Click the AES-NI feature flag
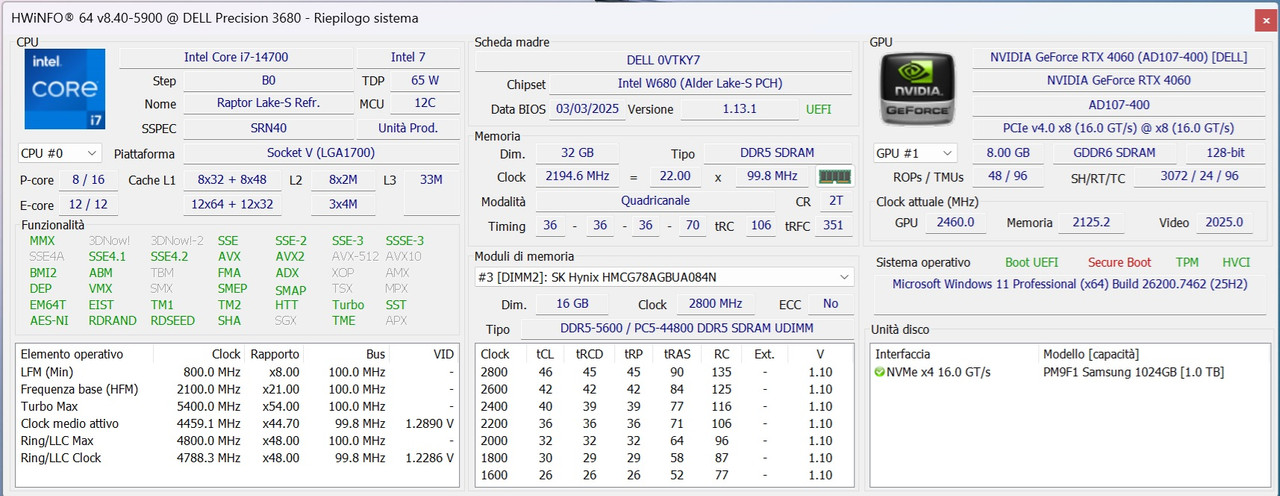Viewport: 1280px width, 496px height. (x=49, y=320)
